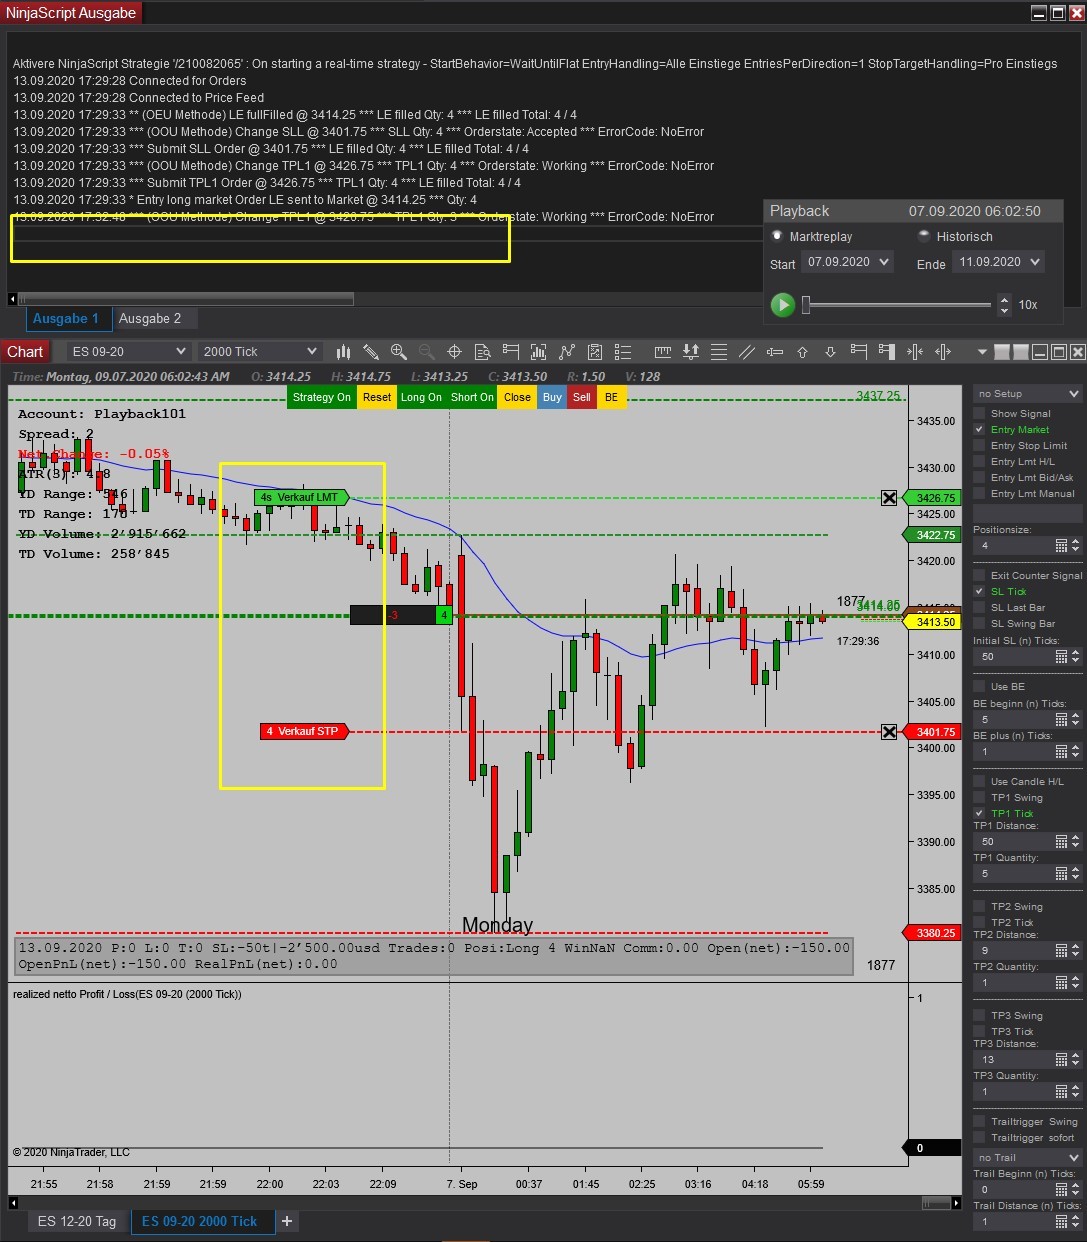Viewport: 1087px width, 1242px height.
Task: Click the 4 Verkauf STP order flag
Action: [304, 731]
